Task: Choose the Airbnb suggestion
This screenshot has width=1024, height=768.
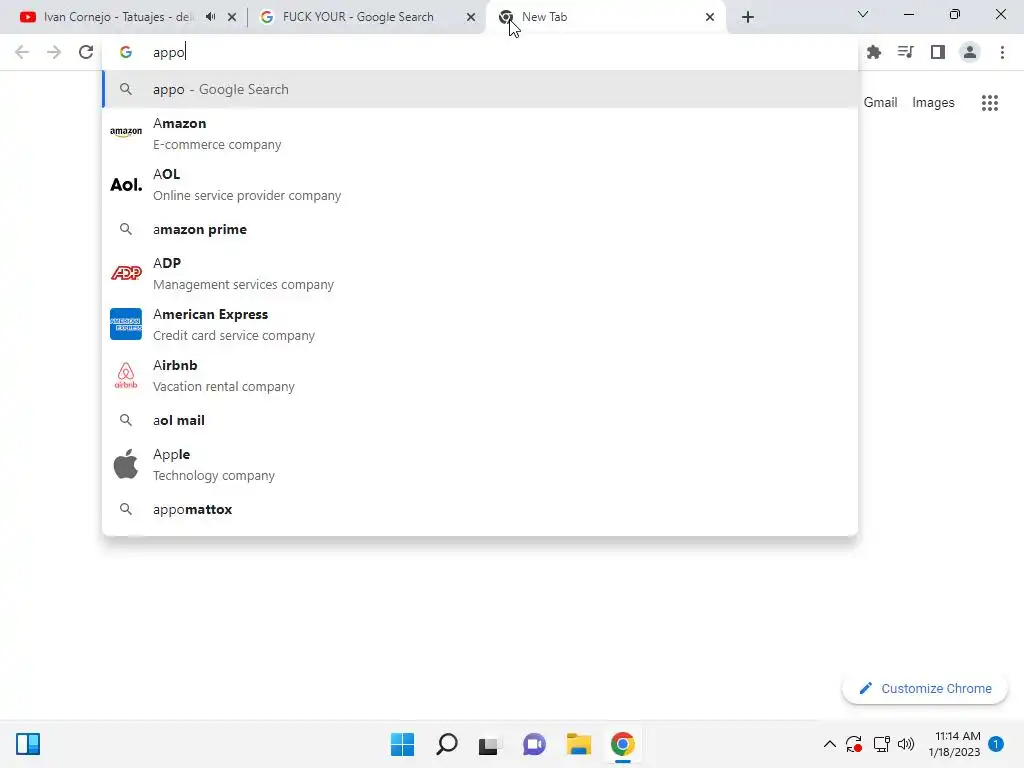Action: coord(480,376)
